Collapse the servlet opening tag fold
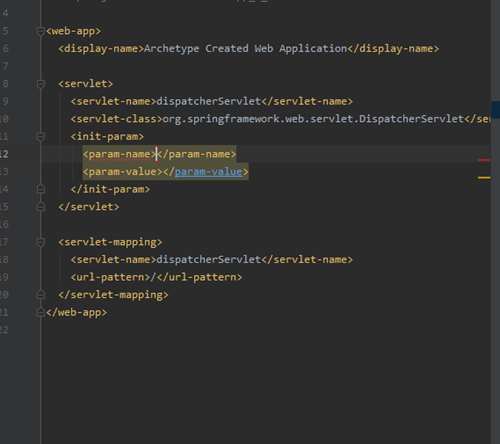The width and height of the screenshot is (500, 444). pos(40,84)
